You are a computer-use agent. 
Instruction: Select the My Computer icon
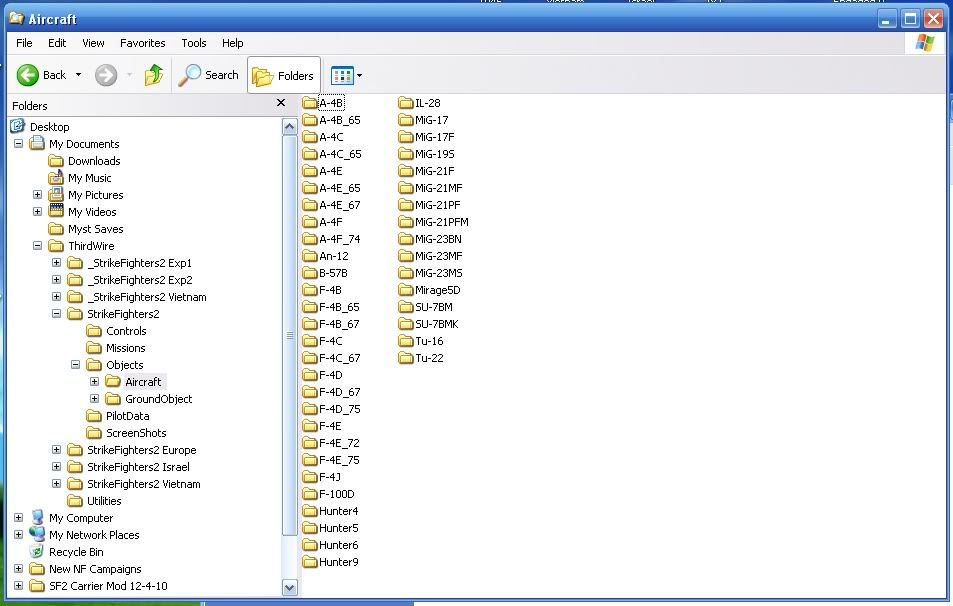pyautogui.click(x=37, y=517)
